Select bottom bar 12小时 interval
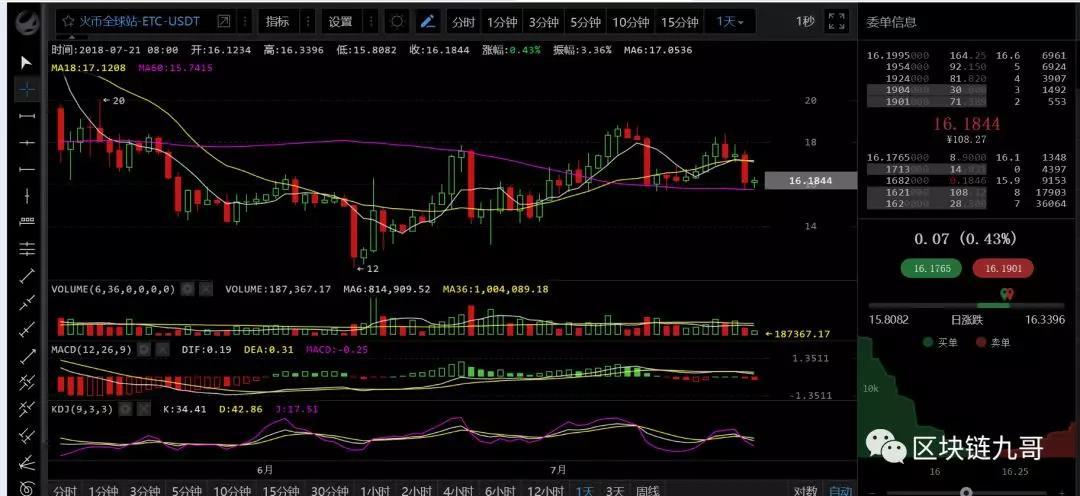1080x496 pixels. point(544,490)
